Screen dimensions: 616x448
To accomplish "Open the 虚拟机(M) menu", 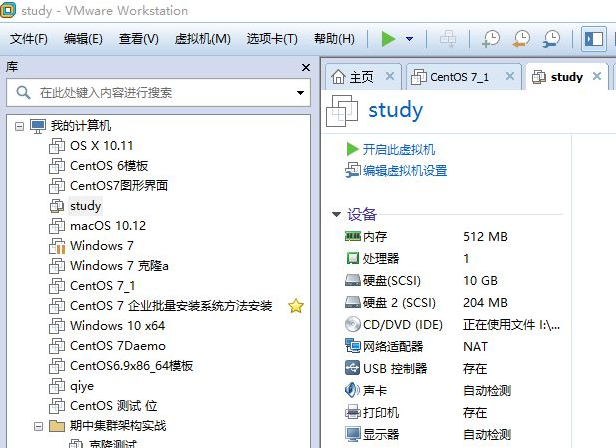I will click(x=202, y=39).
